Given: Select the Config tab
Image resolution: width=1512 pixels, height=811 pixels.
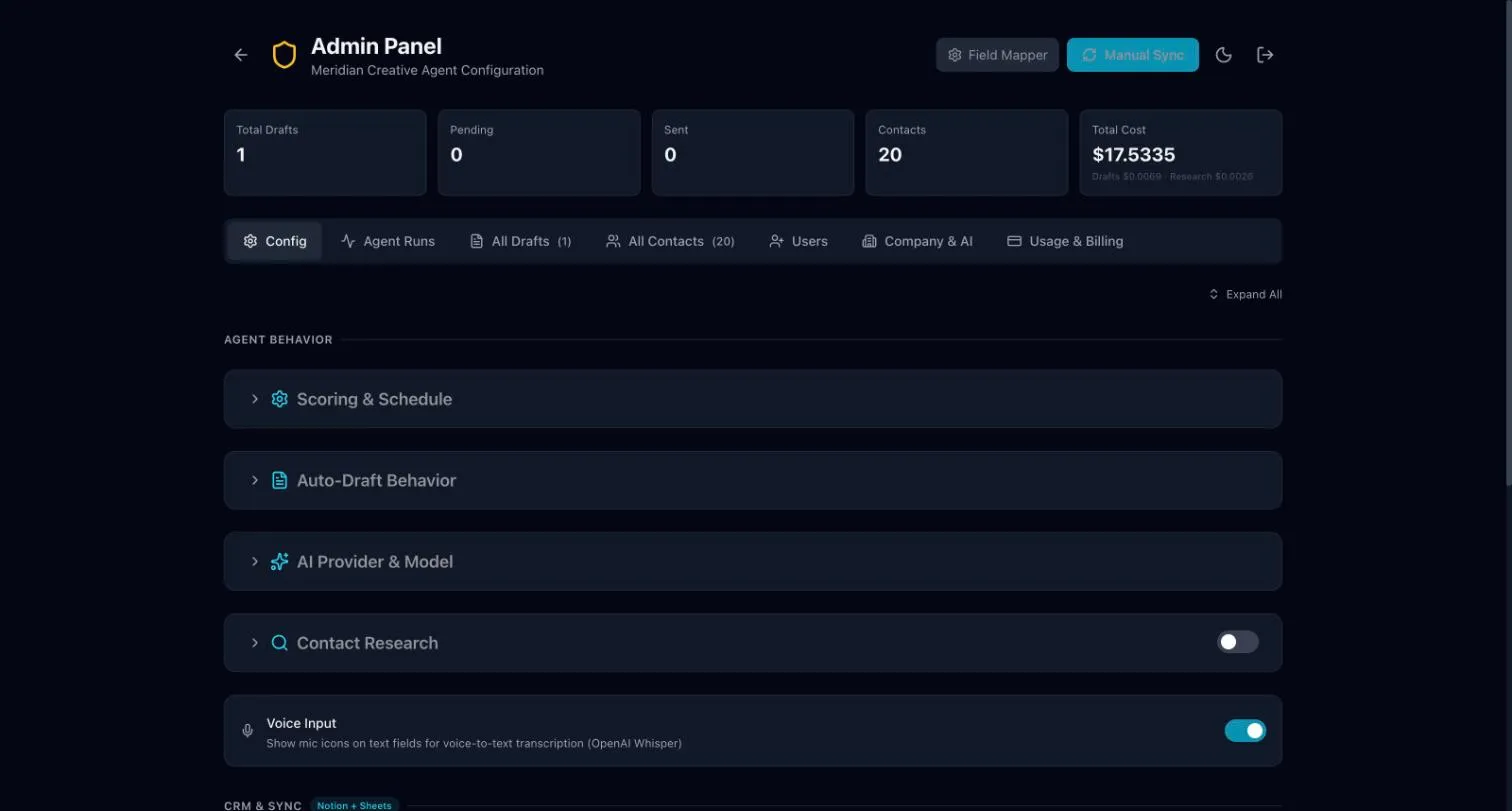Looking at the screenshot, I should point(275,241).
